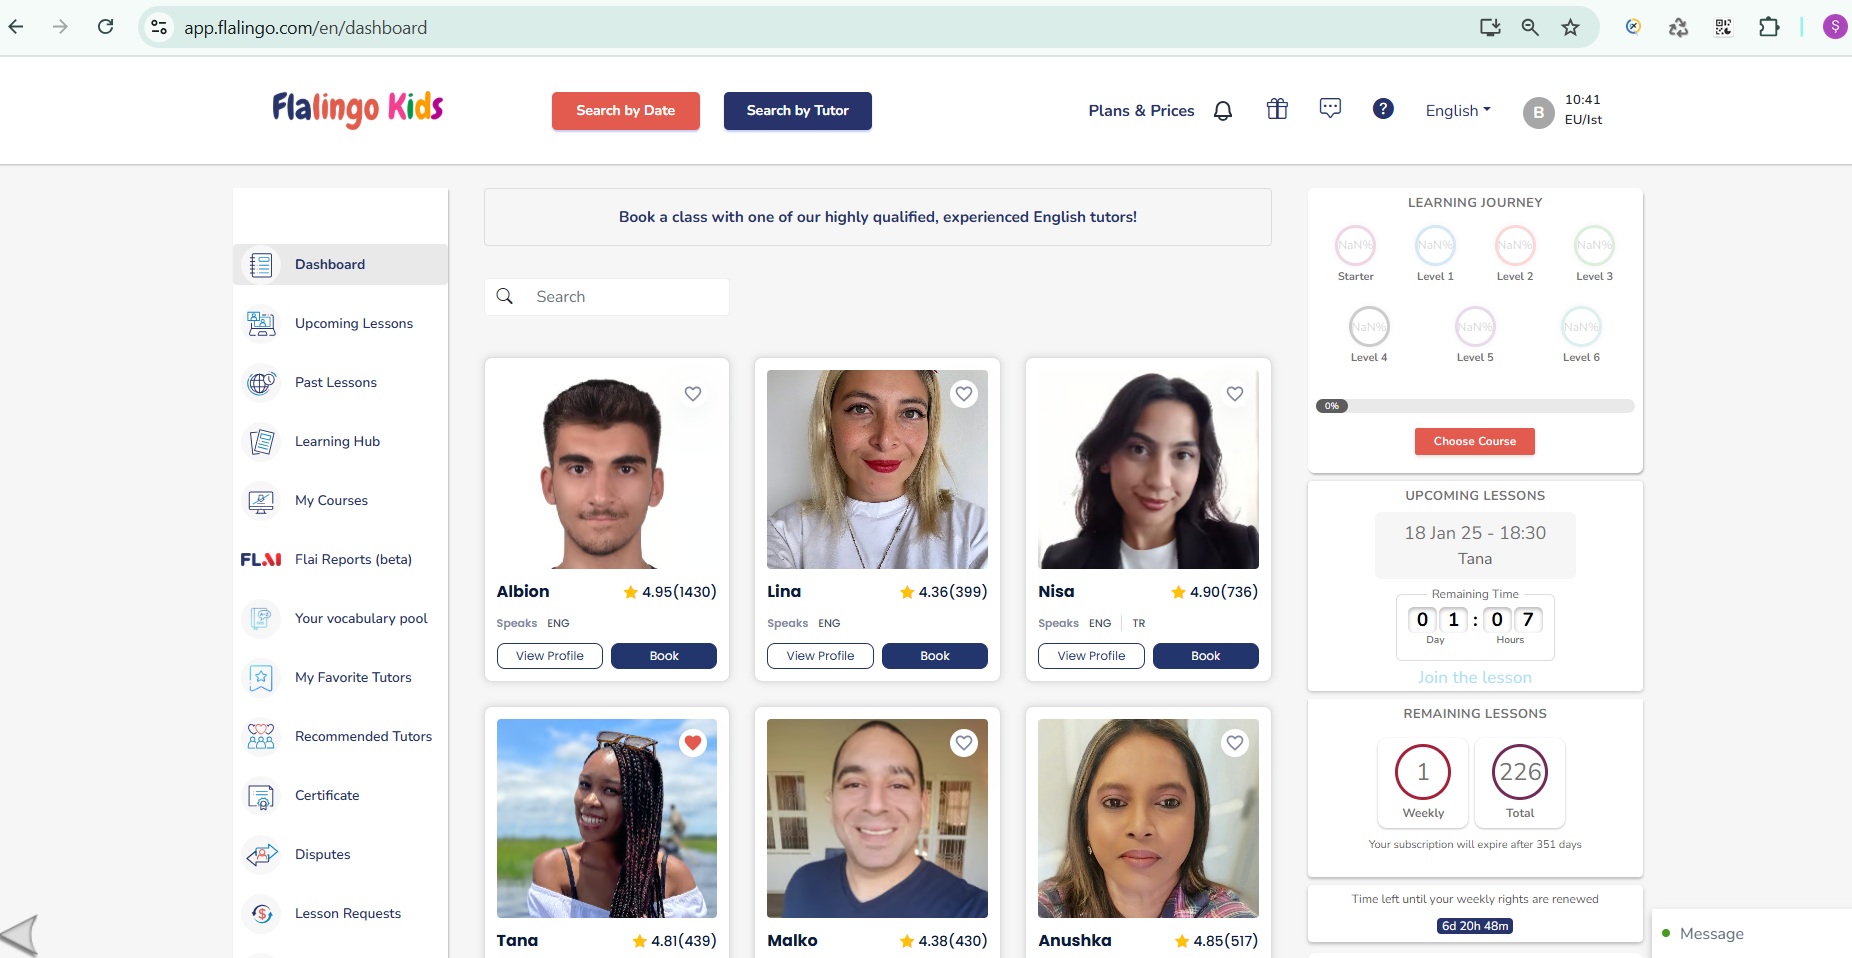1852x958 pixels.
Task: Click the Flai Reports logo icon
Action: click(261, 560)
